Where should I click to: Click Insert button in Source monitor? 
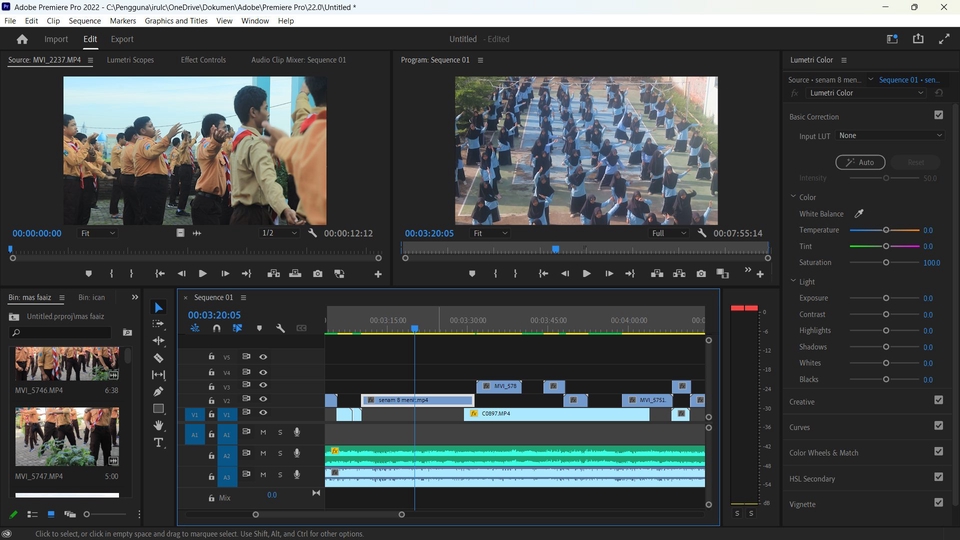274,274
